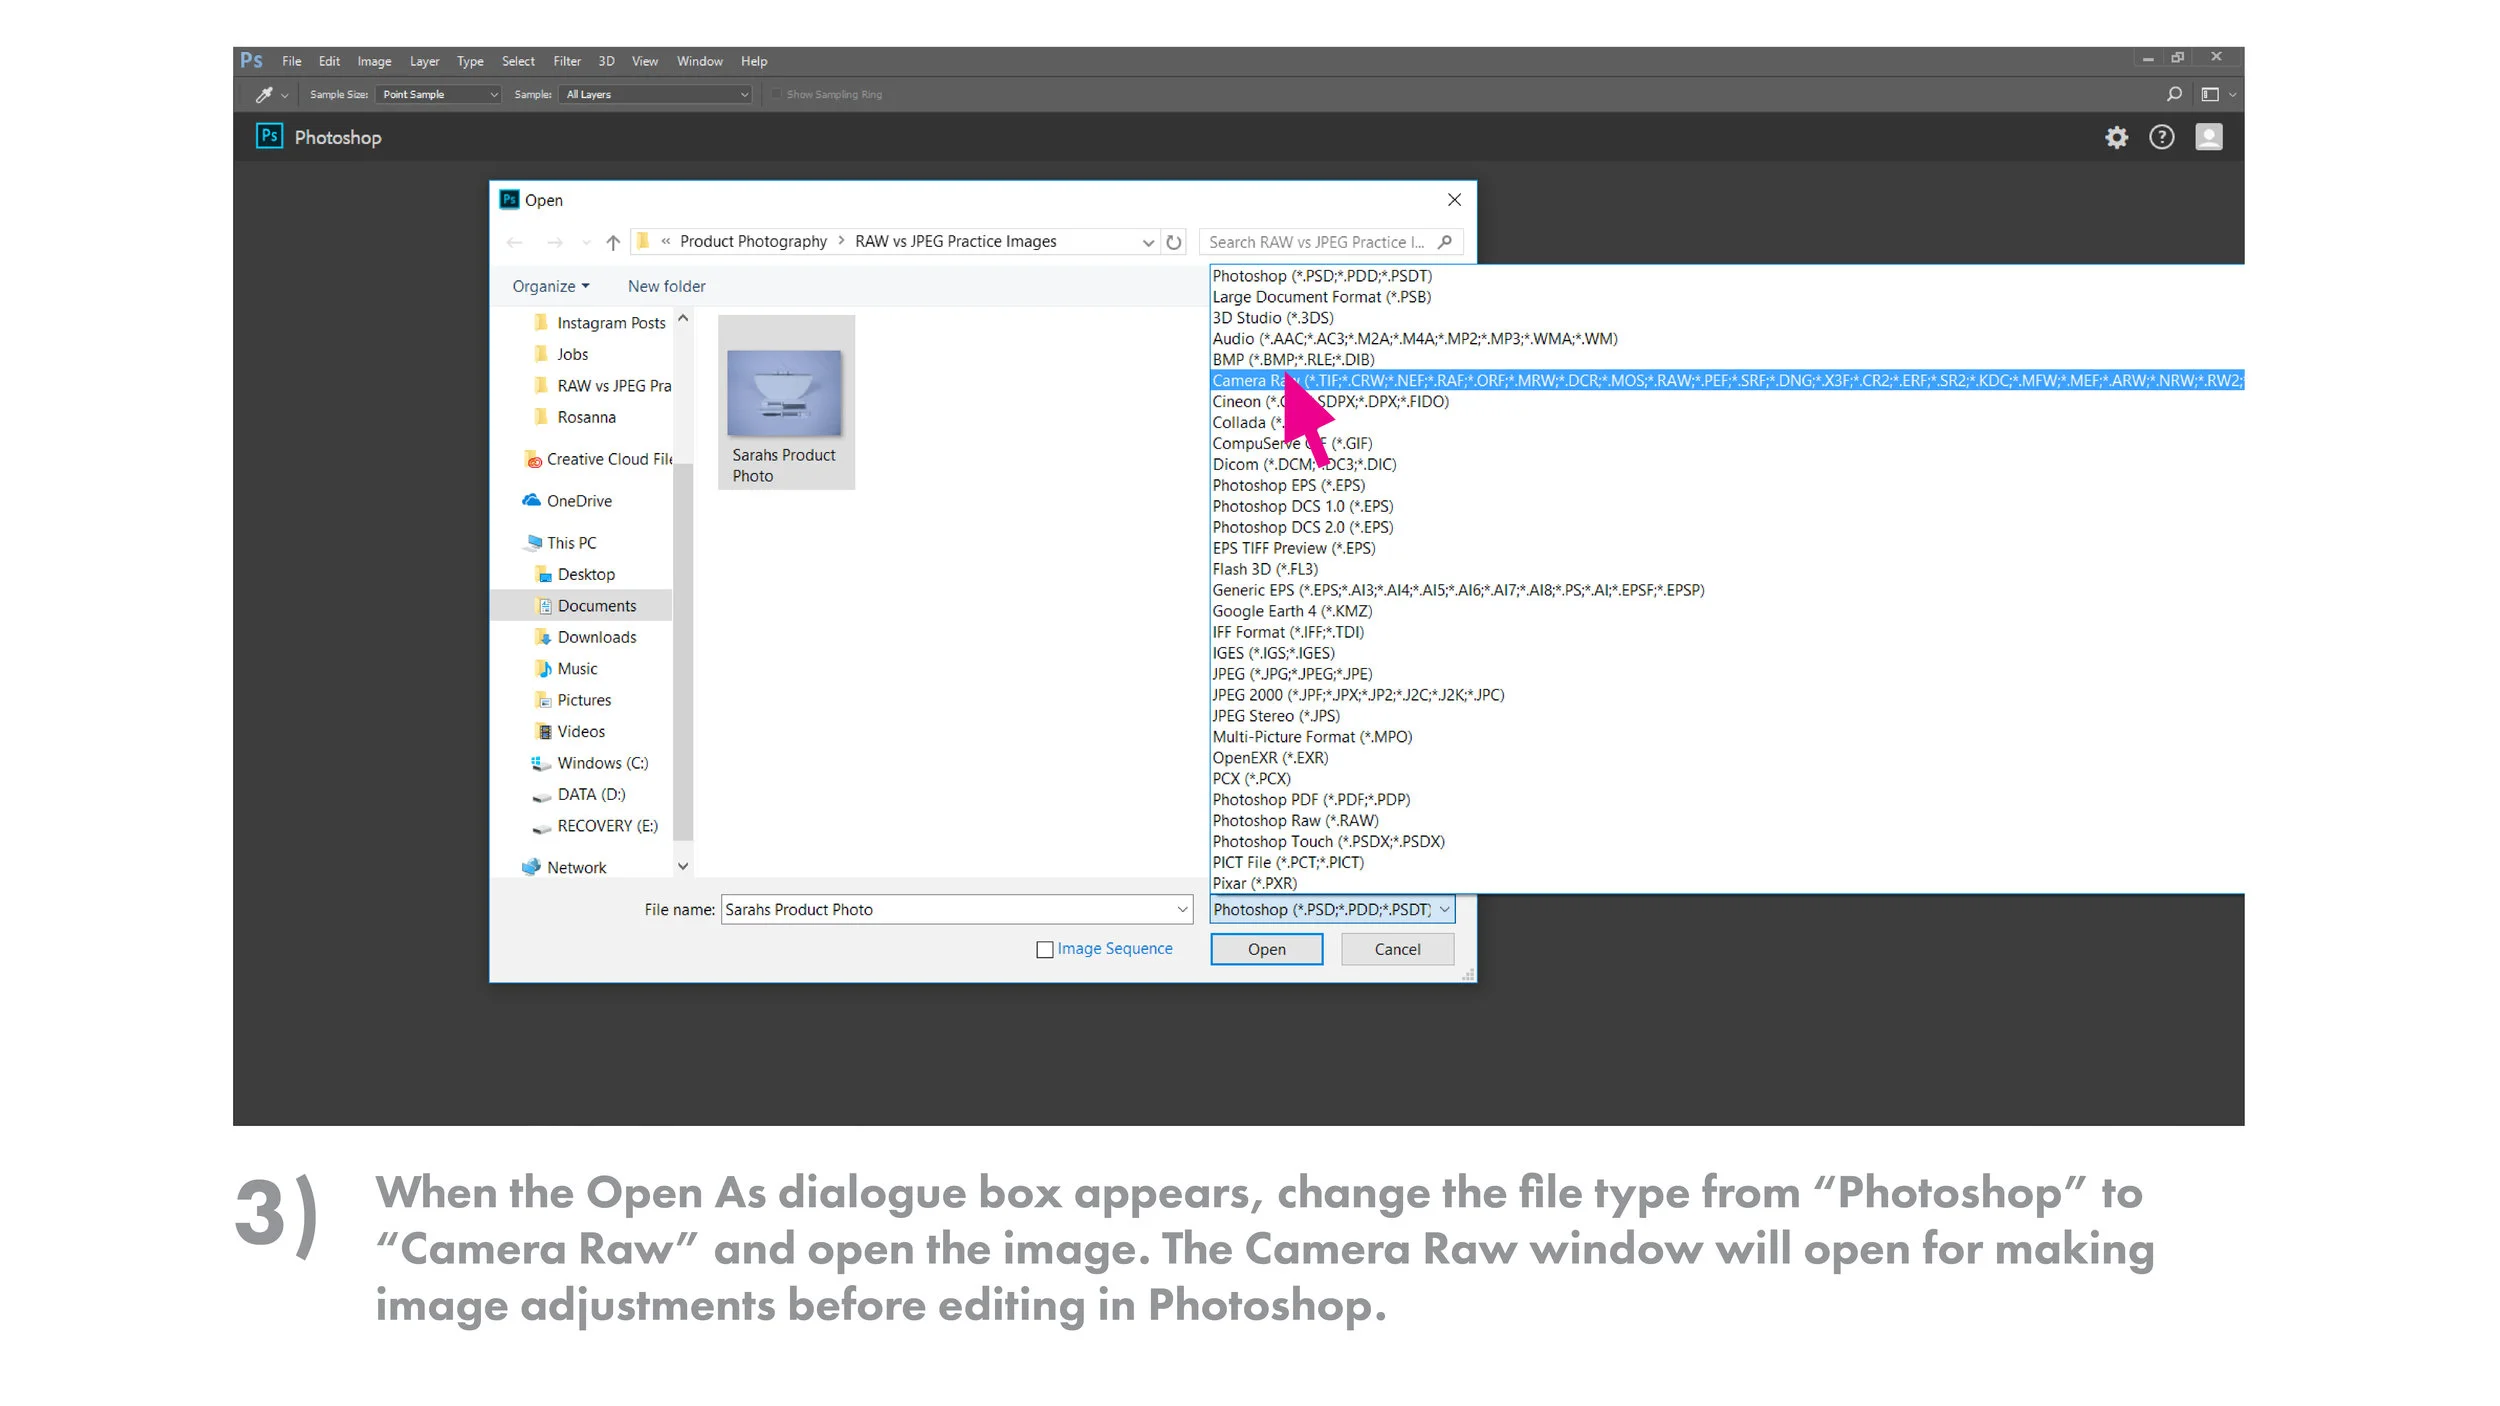Expand the Sample All Layers dropdown

coord(656,94)
